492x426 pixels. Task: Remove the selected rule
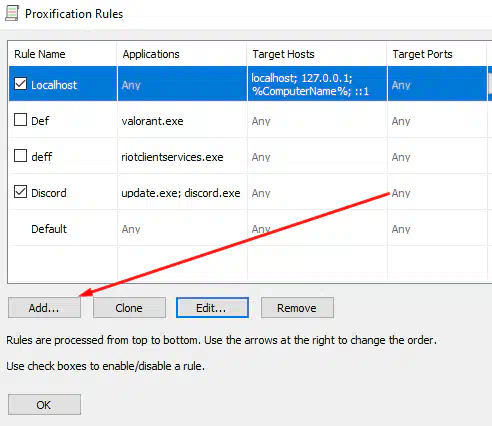(x=297, y=308)
